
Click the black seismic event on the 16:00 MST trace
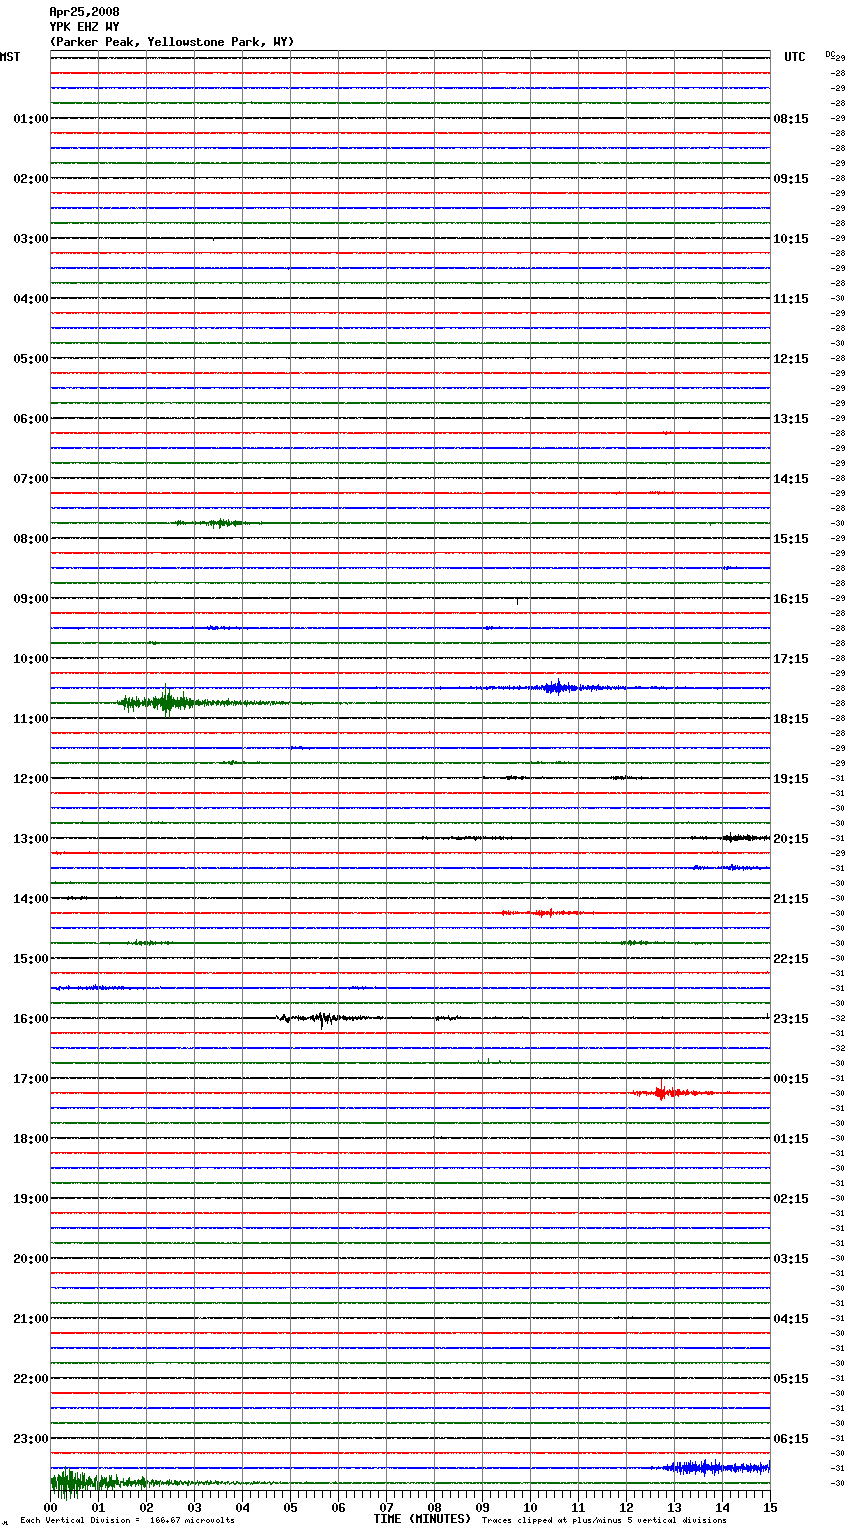coord(330,1019)
